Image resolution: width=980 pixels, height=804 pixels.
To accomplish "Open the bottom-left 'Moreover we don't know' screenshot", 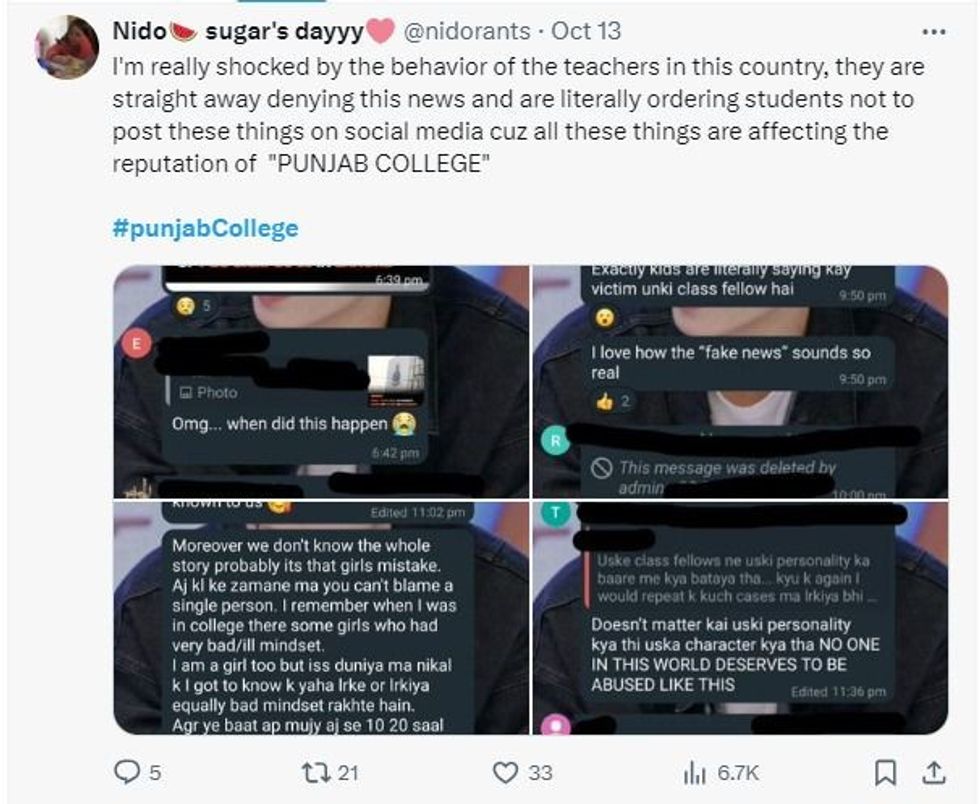I will pos(321,618).
